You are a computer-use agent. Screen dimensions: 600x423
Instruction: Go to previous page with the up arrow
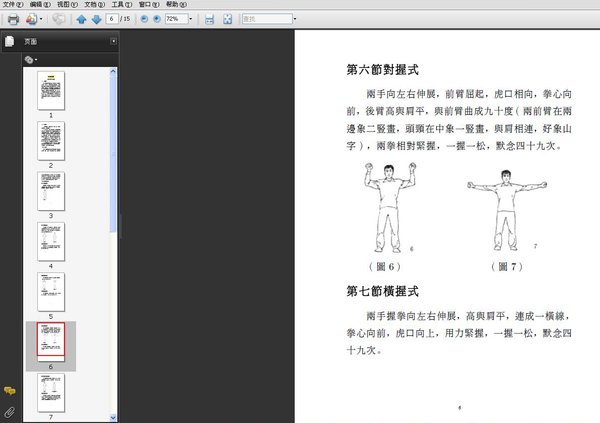81,19
